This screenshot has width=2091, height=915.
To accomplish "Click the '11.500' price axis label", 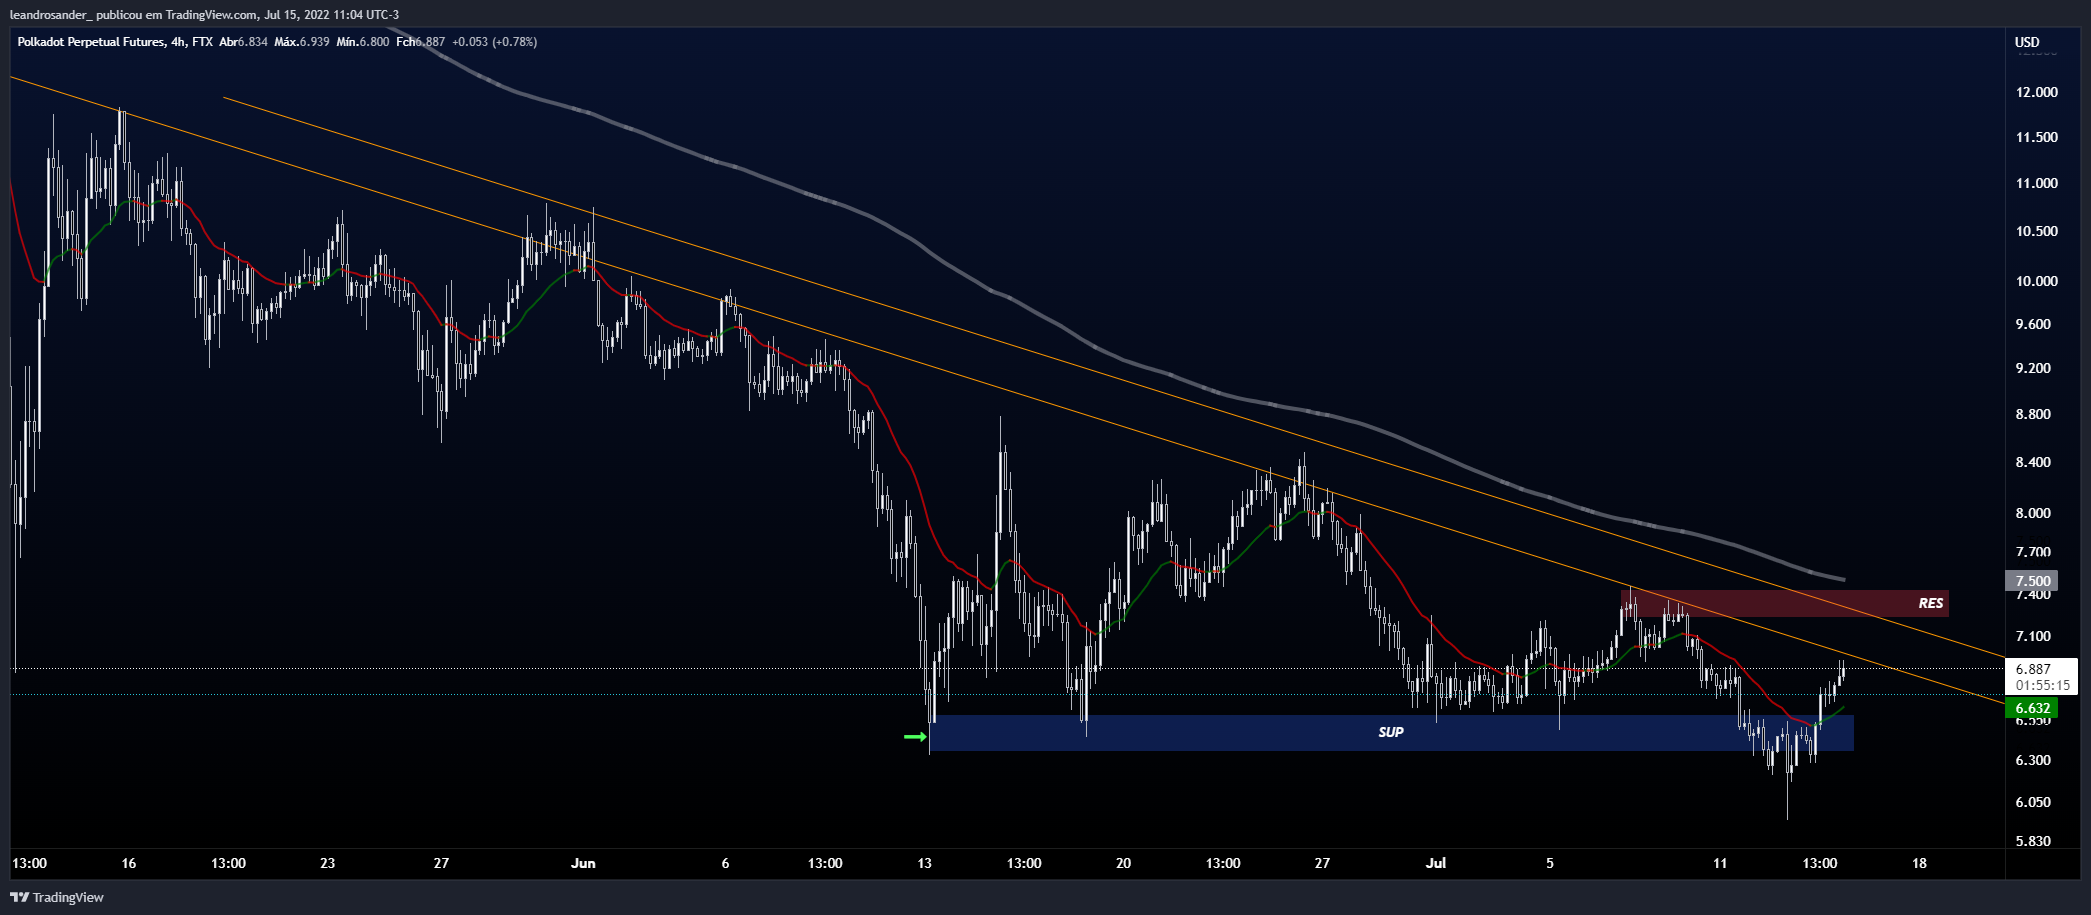I will click(2036, 137).
